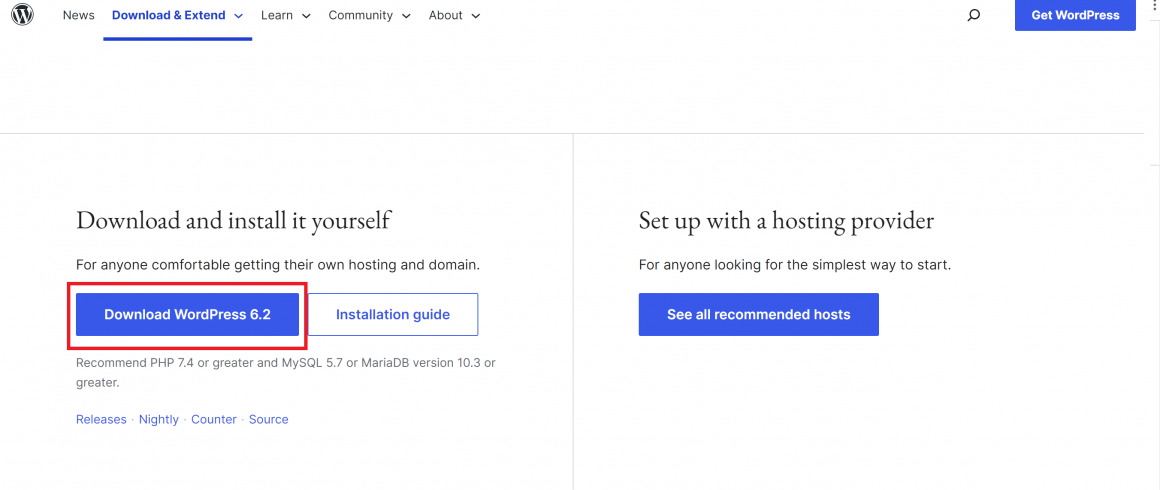The width and height of the screenshot is (1160, 490).
Task: Expand the Learn menu chevron
Action: (x=306, y=16)
